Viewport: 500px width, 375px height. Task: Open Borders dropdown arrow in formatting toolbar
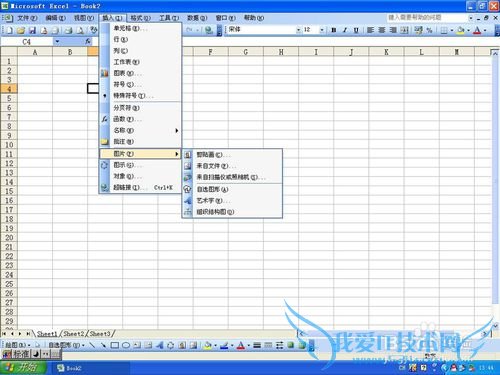pyautogui.click(x=452, y=30)
